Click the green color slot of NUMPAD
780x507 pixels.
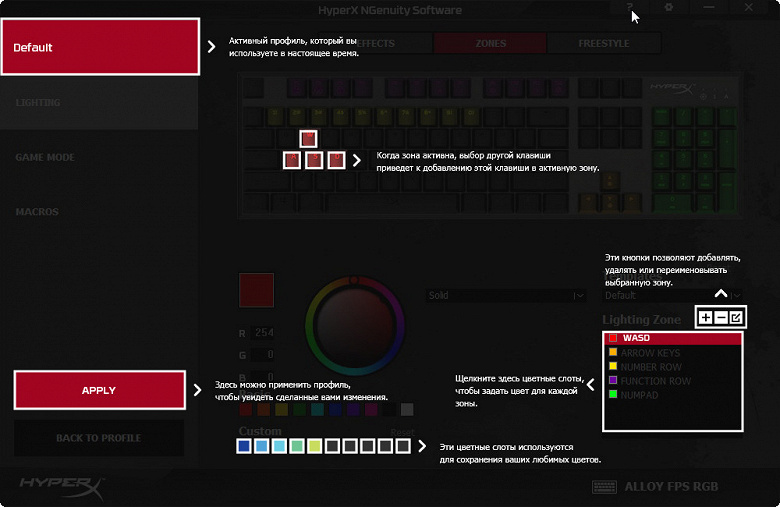click(x=613, y=394)
